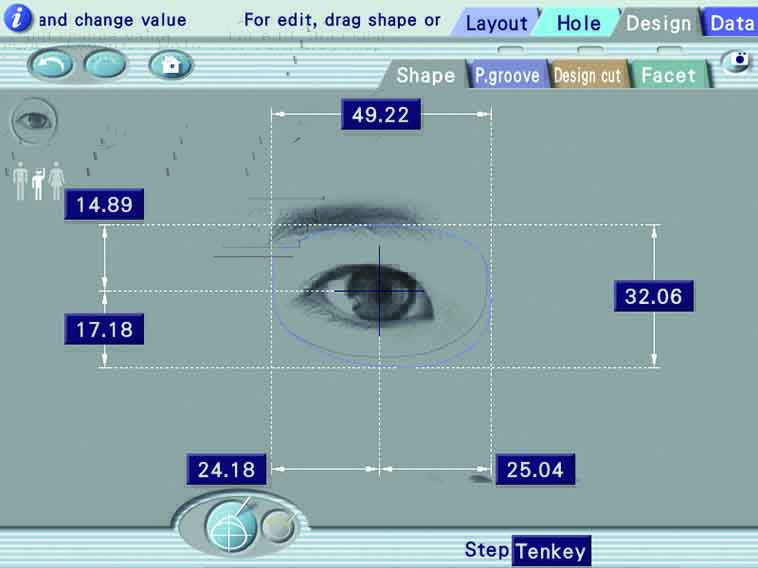Select the P.groove sub-tab

click(x=507, y=76)
